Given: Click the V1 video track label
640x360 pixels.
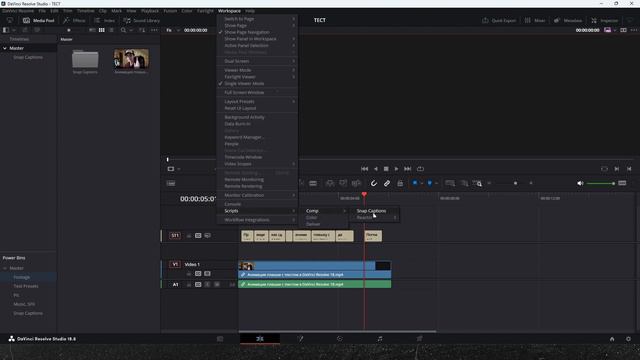Looking at the screenshot, I should point(175,264).
